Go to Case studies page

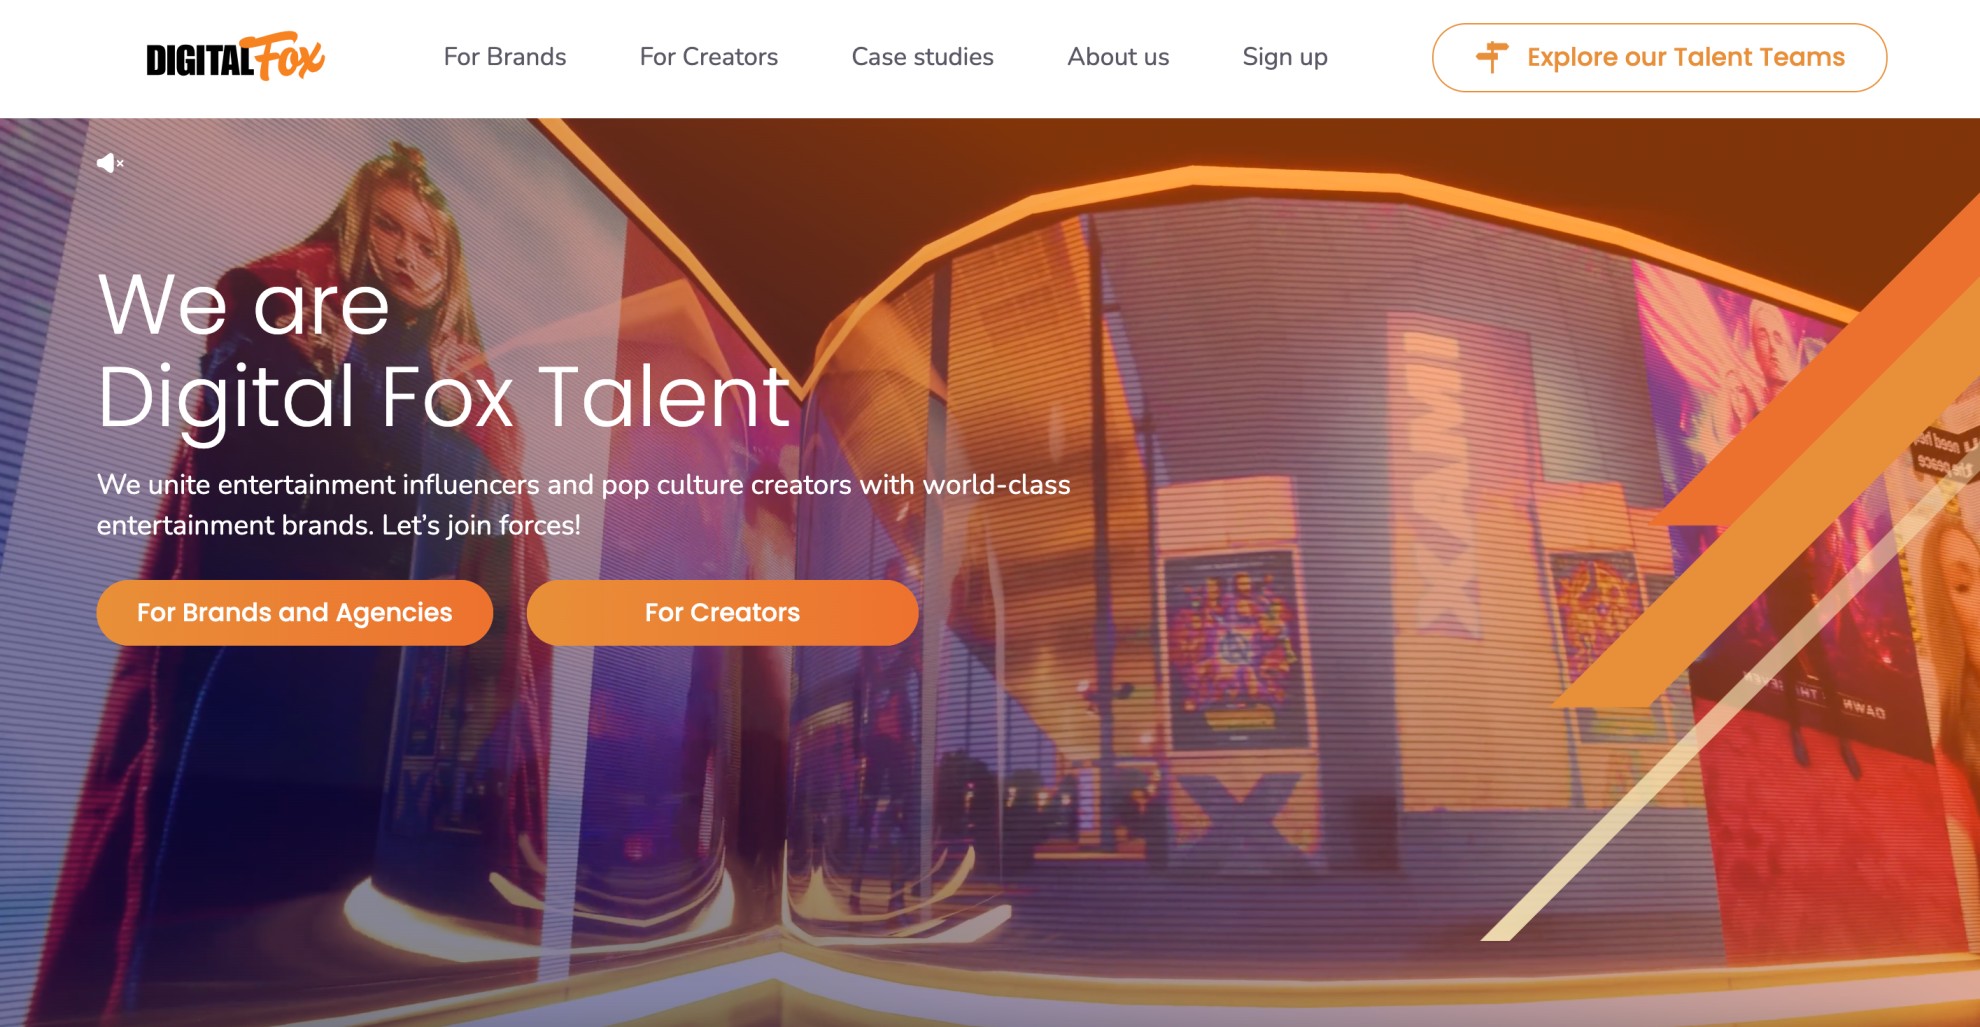pyautogui.click(x=923, y=57)
